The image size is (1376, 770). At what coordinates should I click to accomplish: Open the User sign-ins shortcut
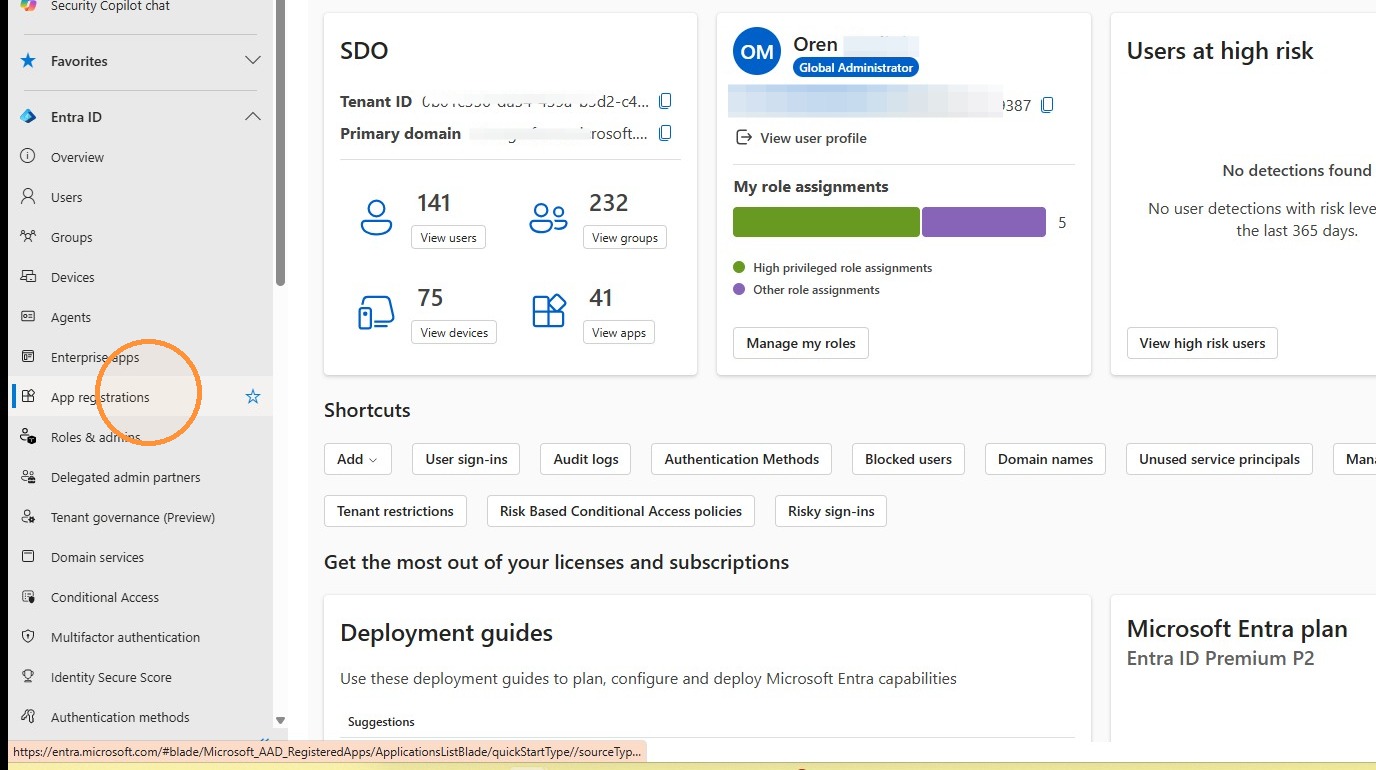466,459
